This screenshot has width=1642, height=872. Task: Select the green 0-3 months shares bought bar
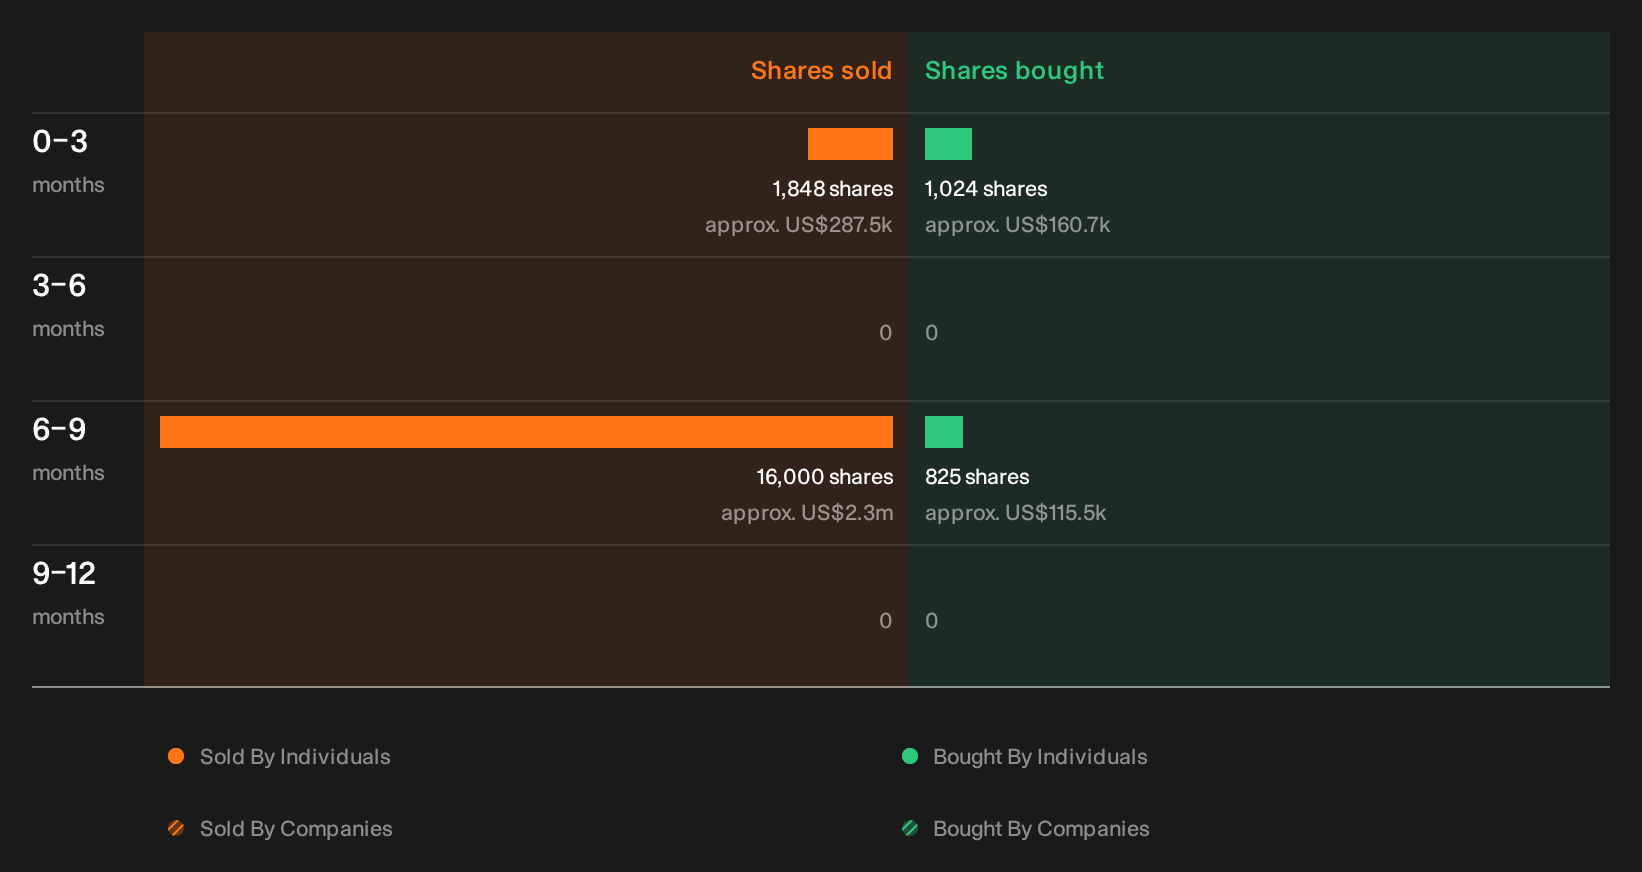coord(948,144)
